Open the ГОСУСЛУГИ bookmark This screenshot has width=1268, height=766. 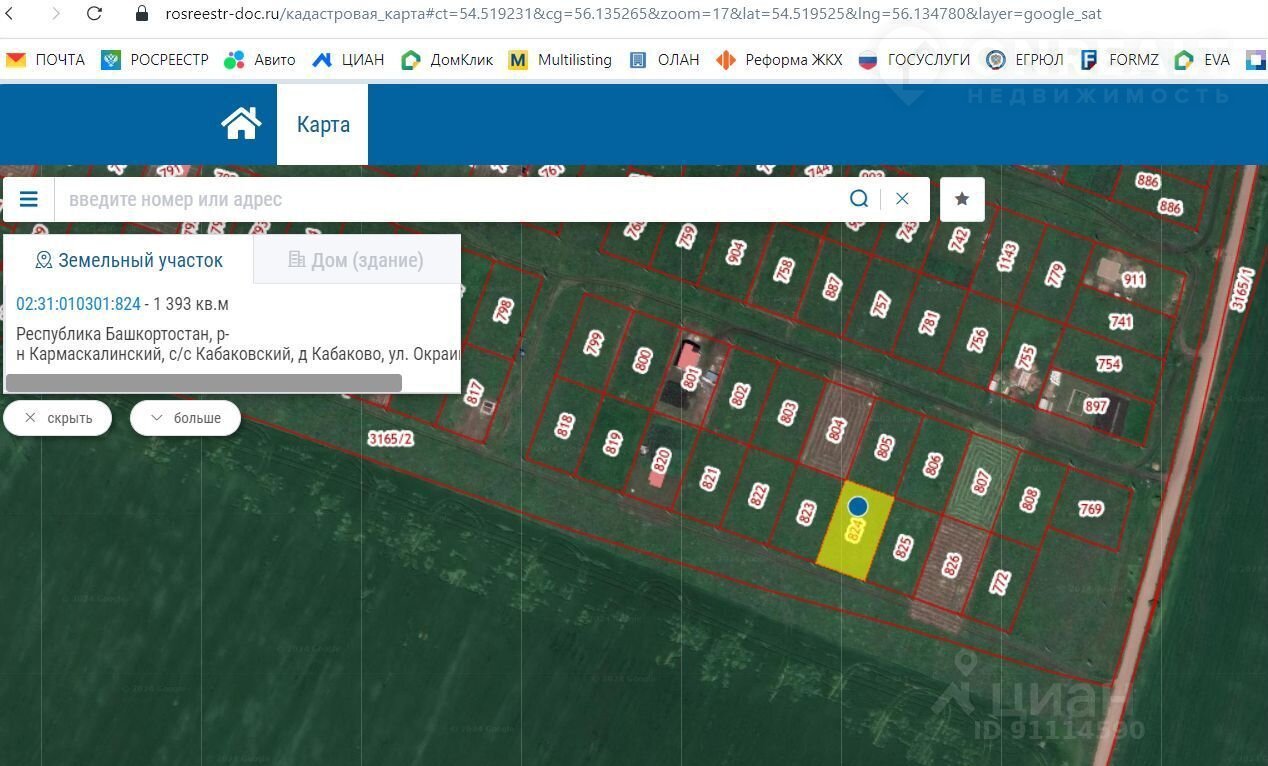pos(914,60)
